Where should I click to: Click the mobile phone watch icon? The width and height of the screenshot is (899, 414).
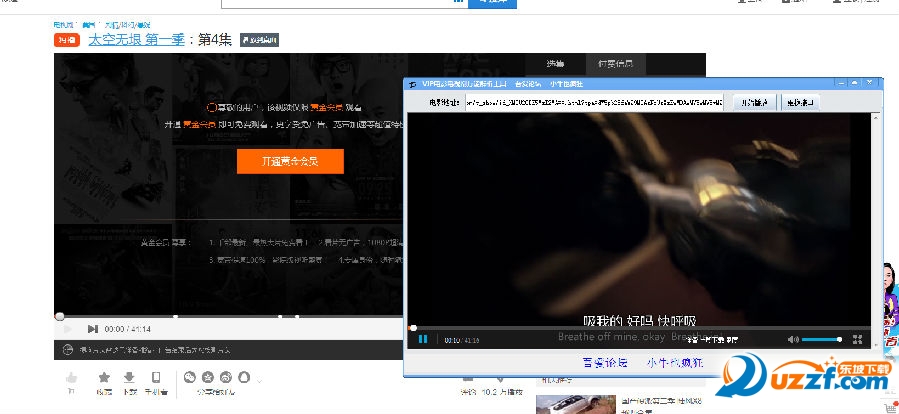click(155, 377)
